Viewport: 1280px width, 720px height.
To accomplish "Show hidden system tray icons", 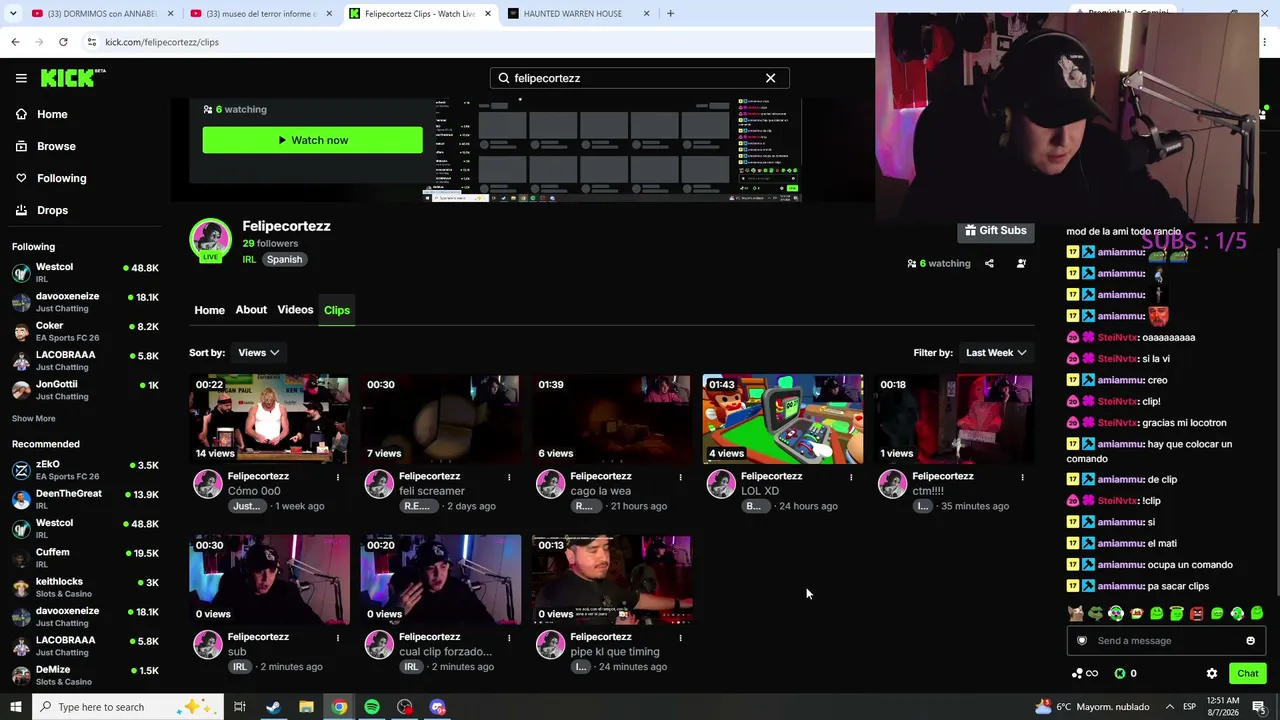I will click(1169, 707).
